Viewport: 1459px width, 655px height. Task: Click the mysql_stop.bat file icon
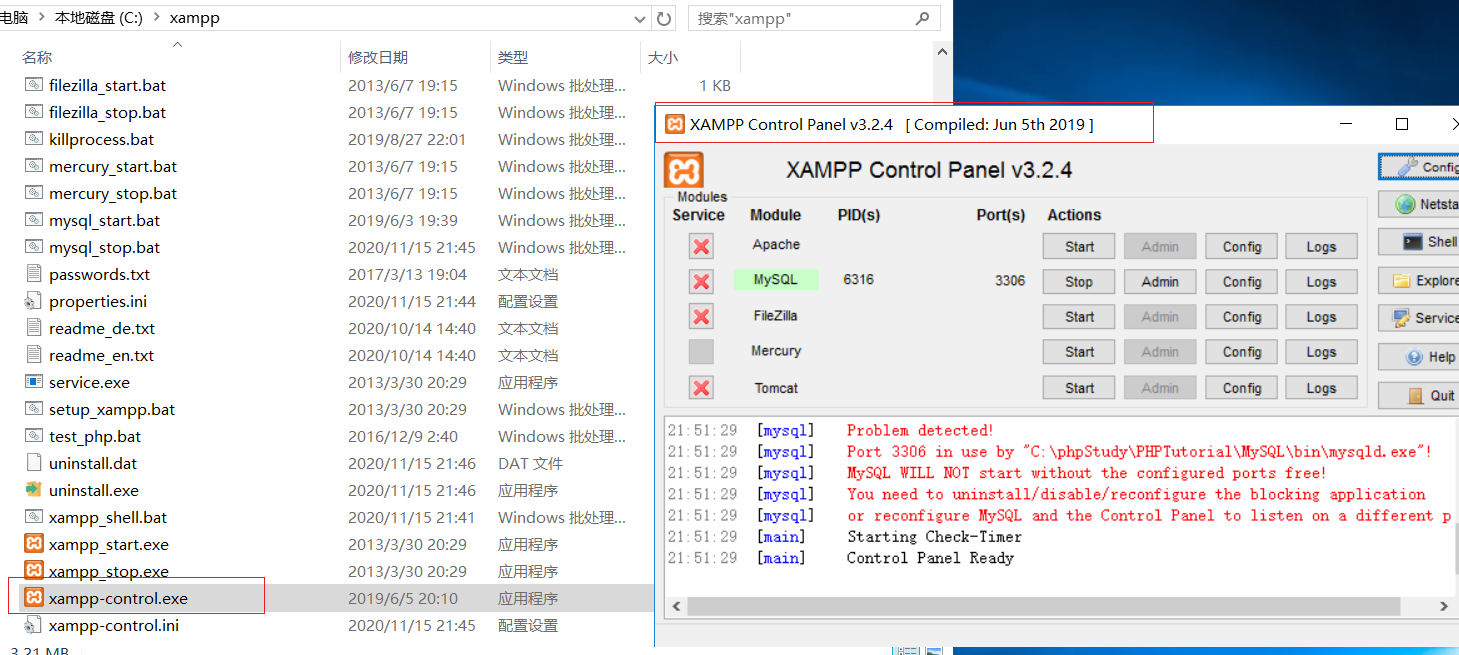[x=34, y=248]
